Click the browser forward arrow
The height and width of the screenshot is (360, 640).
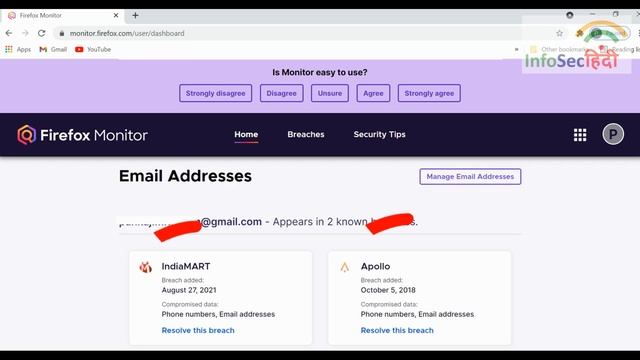coord(25,33)
